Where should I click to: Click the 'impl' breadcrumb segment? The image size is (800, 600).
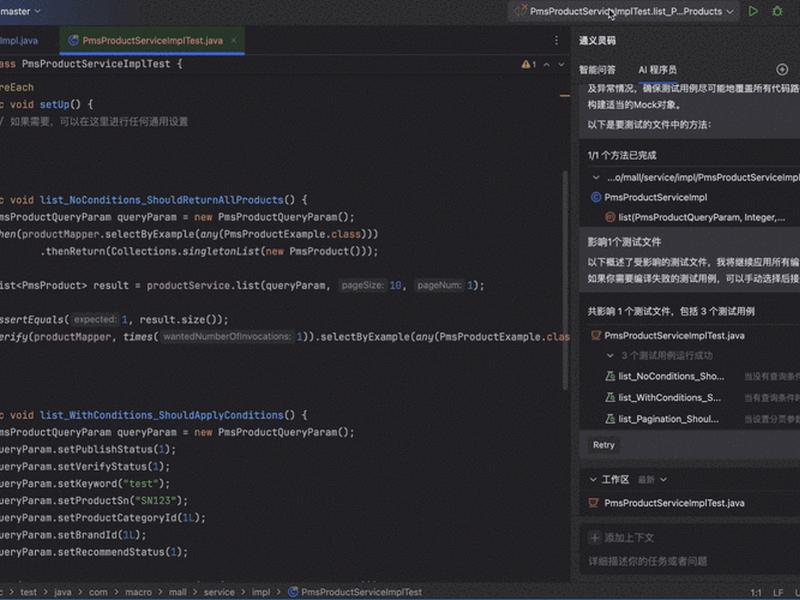[x=261, y=592]
